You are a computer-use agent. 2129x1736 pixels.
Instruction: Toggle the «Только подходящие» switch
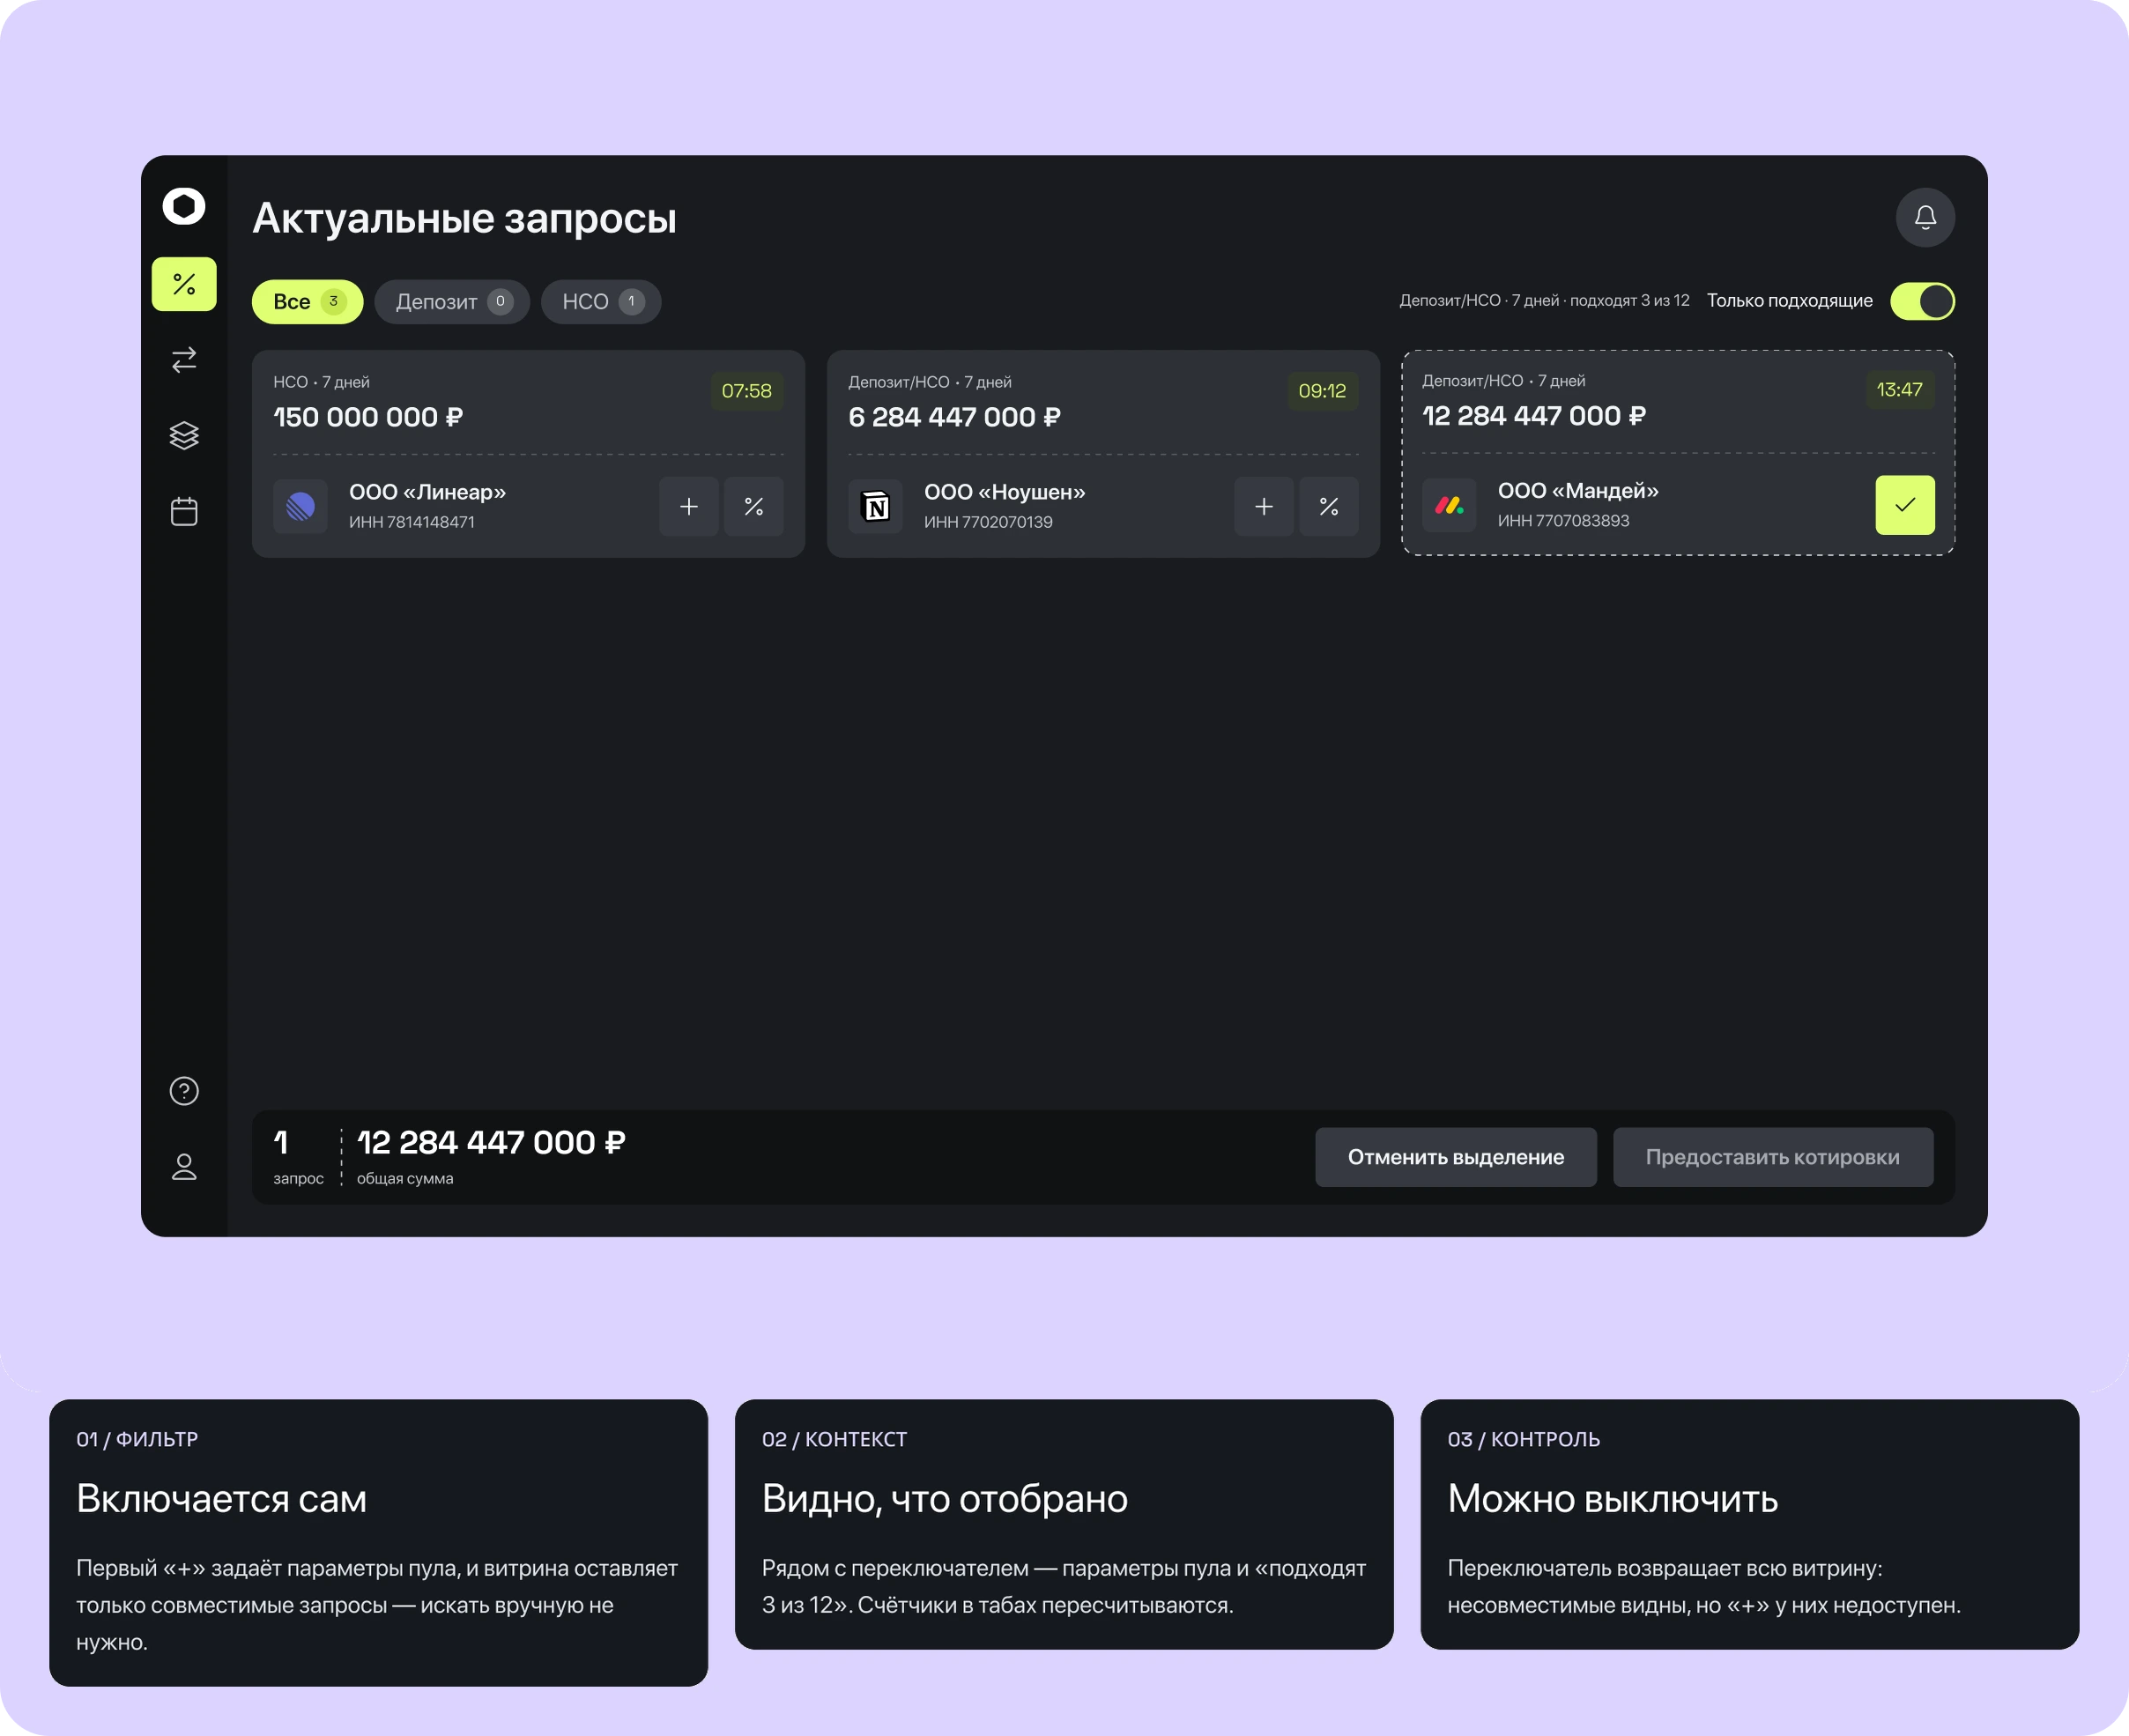(x=1922, y=301)
